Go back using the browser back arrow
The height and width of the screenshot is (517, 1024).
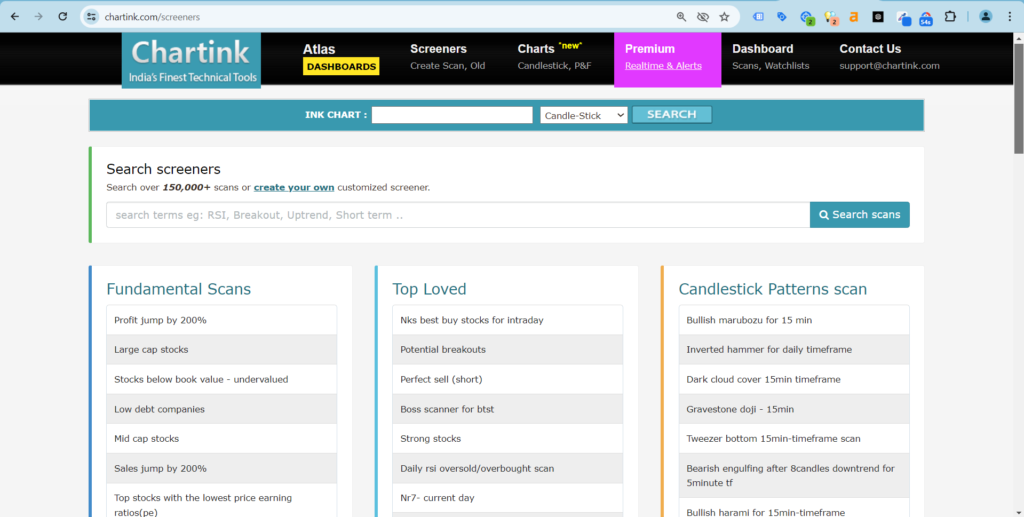tap(14, 17)
